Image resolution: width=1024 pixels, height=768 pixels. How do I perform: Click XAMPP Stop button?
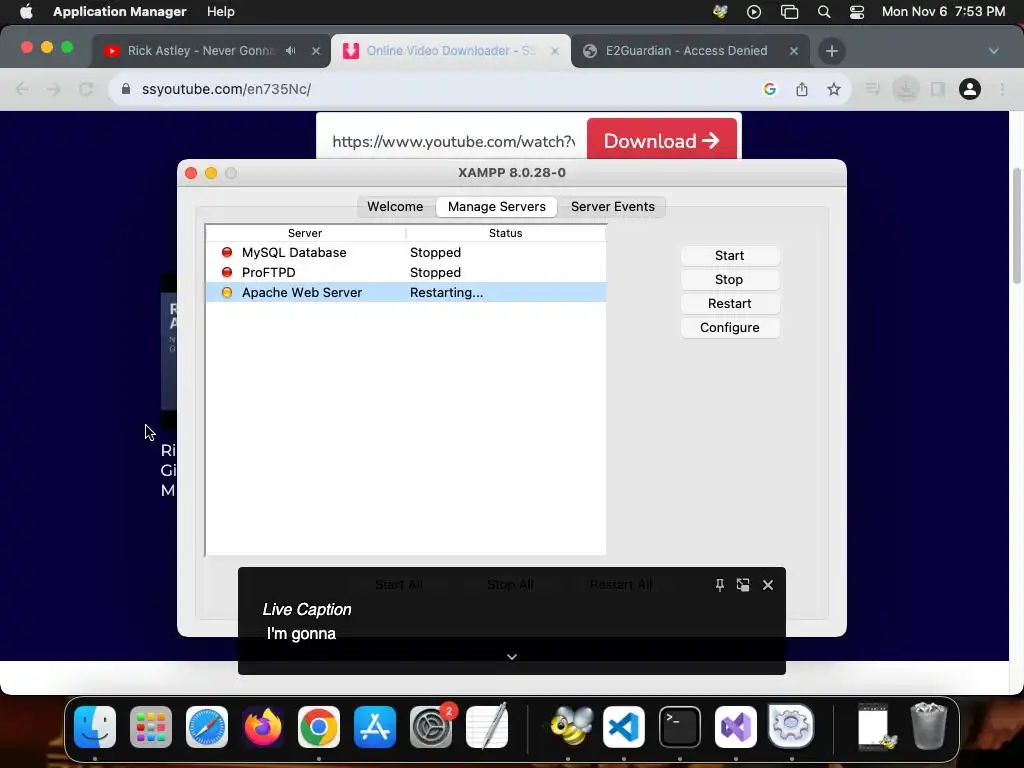[x=729, y=280]
